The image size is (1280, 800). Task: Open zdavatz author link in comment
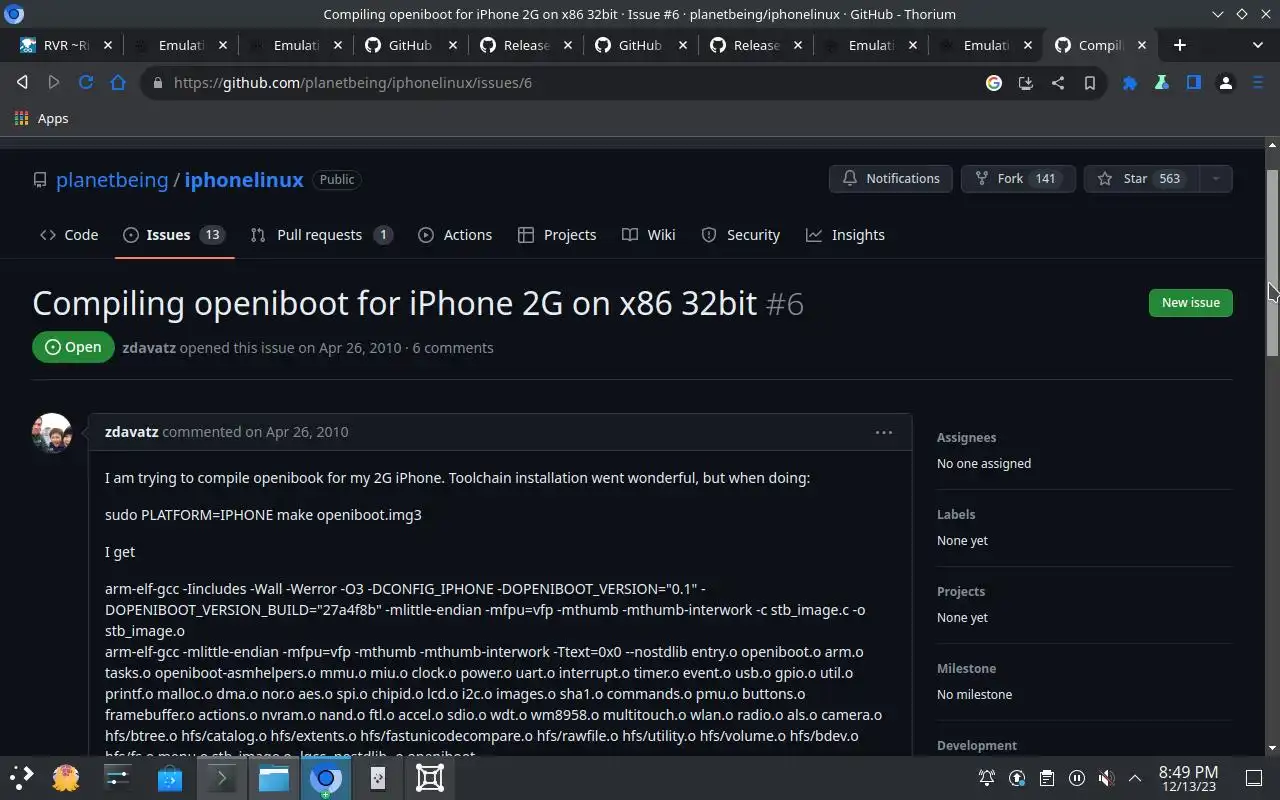[131, 432]
